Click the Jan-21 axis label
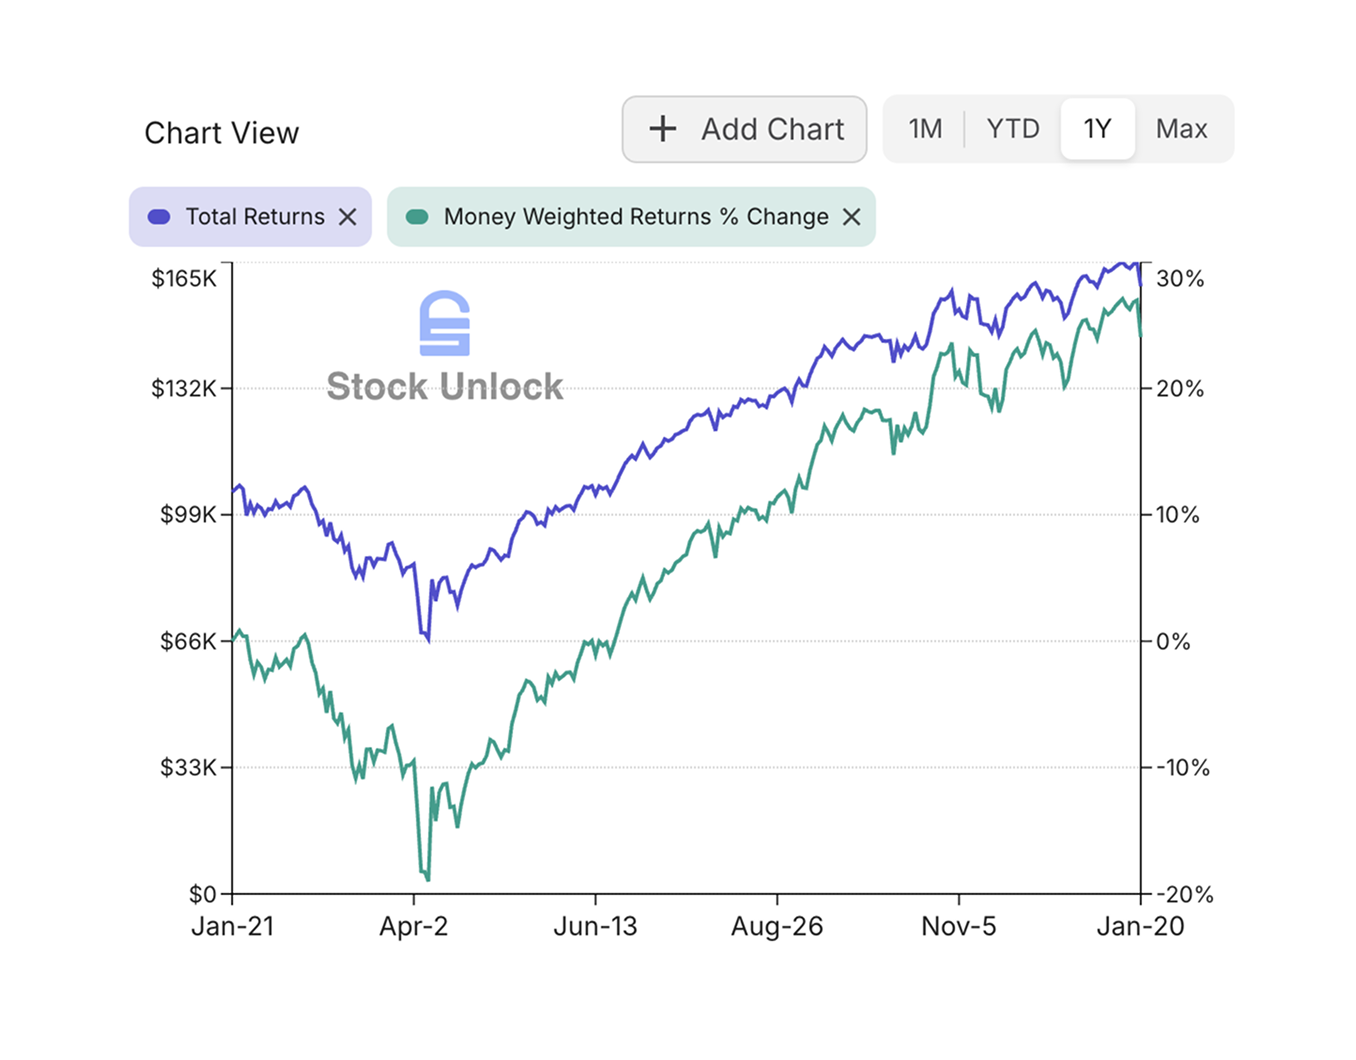Viewport: 1356px width, 1060px height. (232, 926)
